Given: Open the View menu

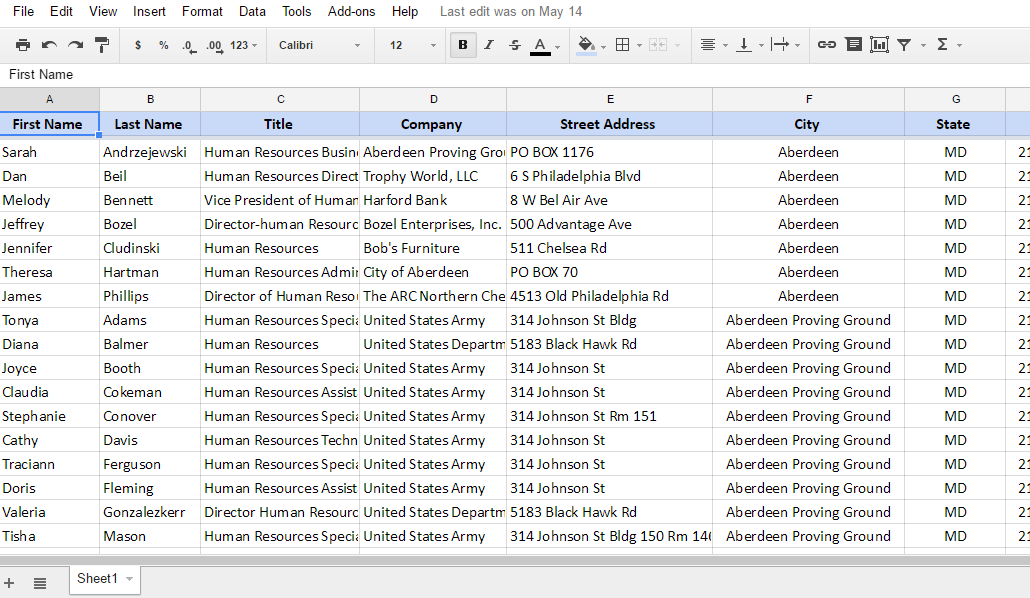Looking at the screenshot, I should tap(103, 11).
